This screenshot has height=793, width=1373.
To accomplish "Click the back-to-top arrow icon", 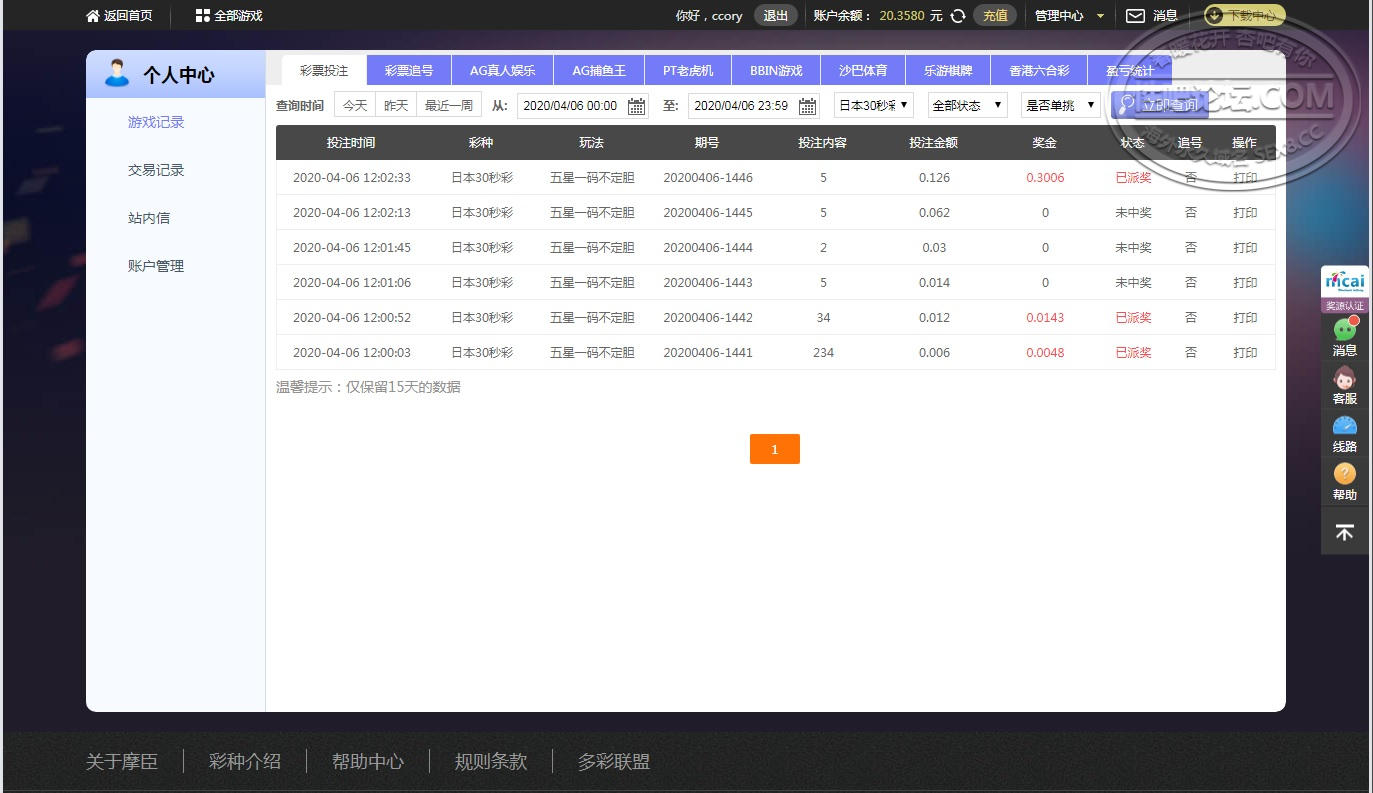I will click(x=1344, y=532).
